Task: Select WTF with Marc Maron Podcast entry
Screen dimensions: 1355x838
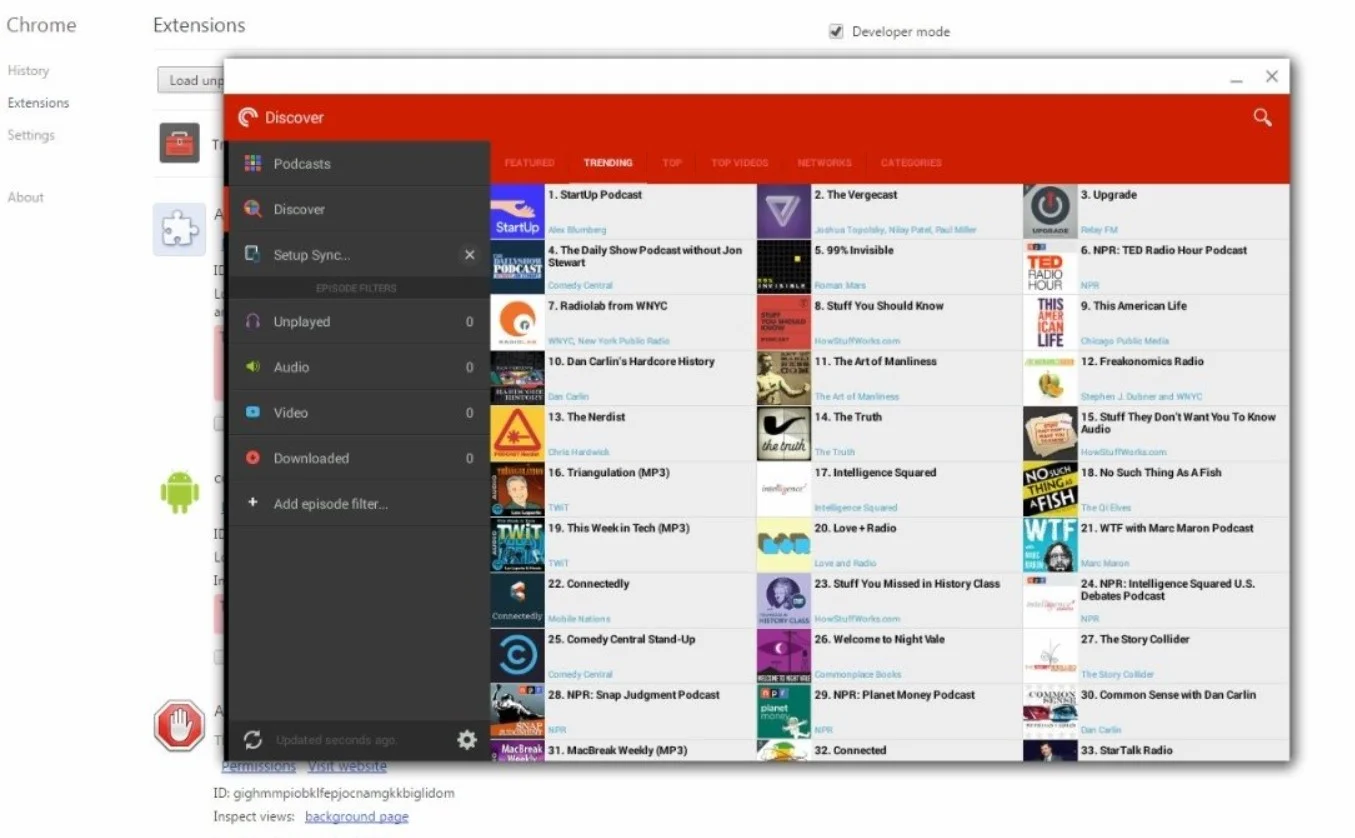Action: pos(1156,545)
